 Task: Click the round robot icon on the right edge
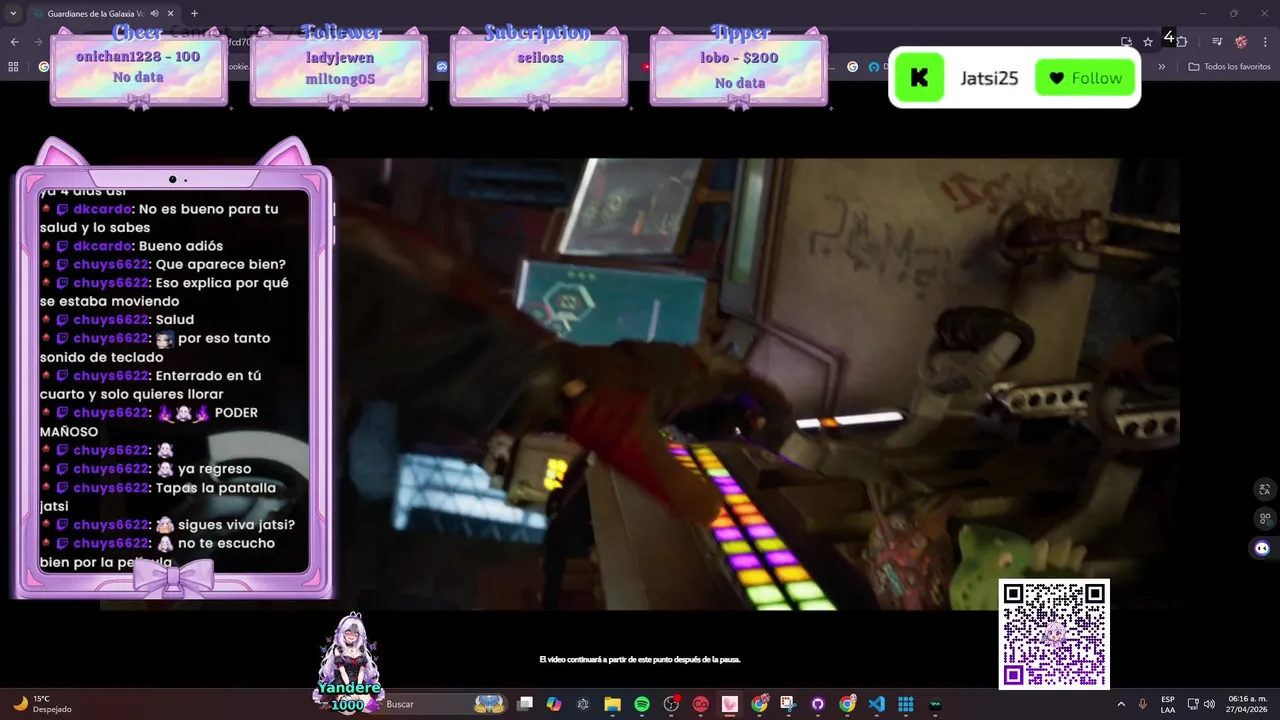click(x=1262, y=548)
